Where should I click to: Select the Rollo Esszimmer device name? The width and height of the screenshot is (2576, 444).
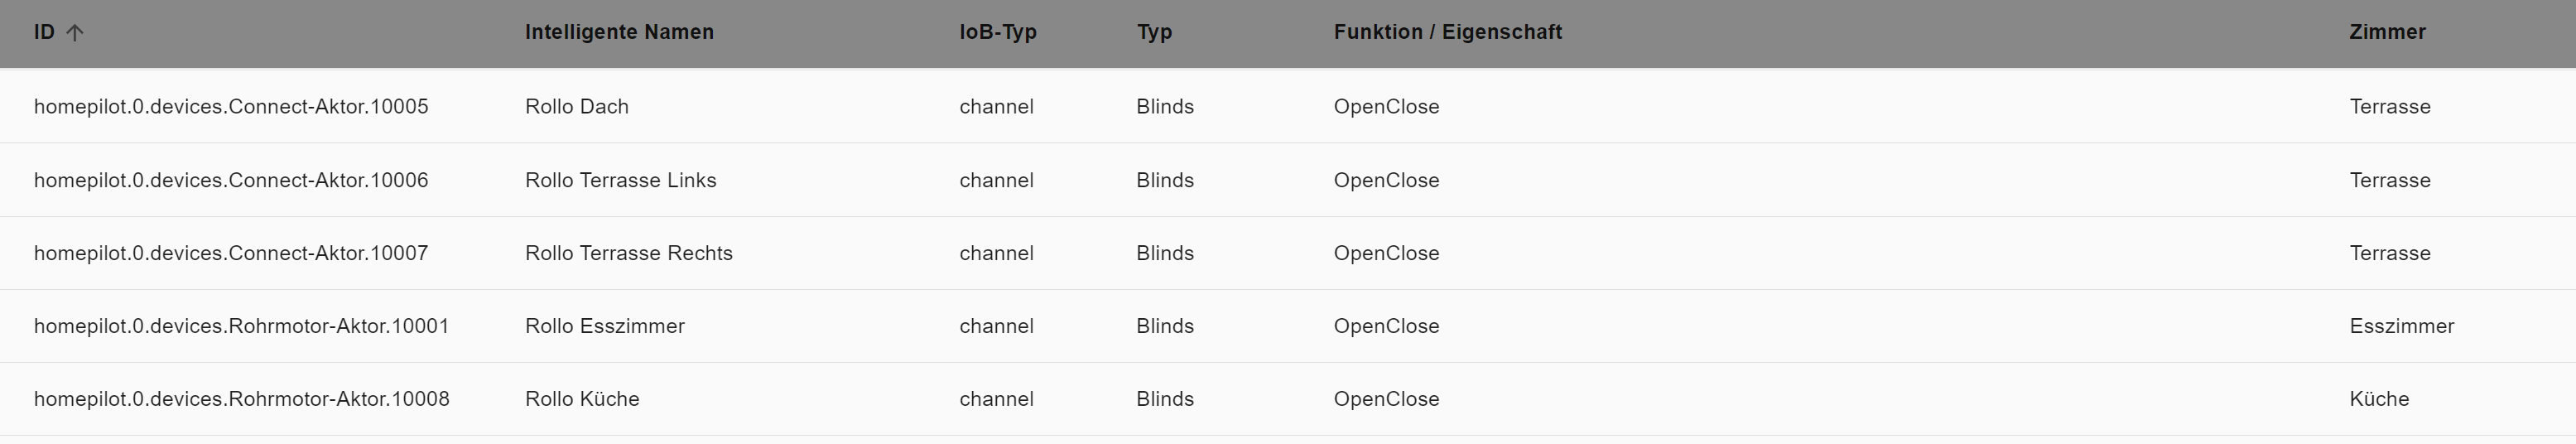[604, 326]
